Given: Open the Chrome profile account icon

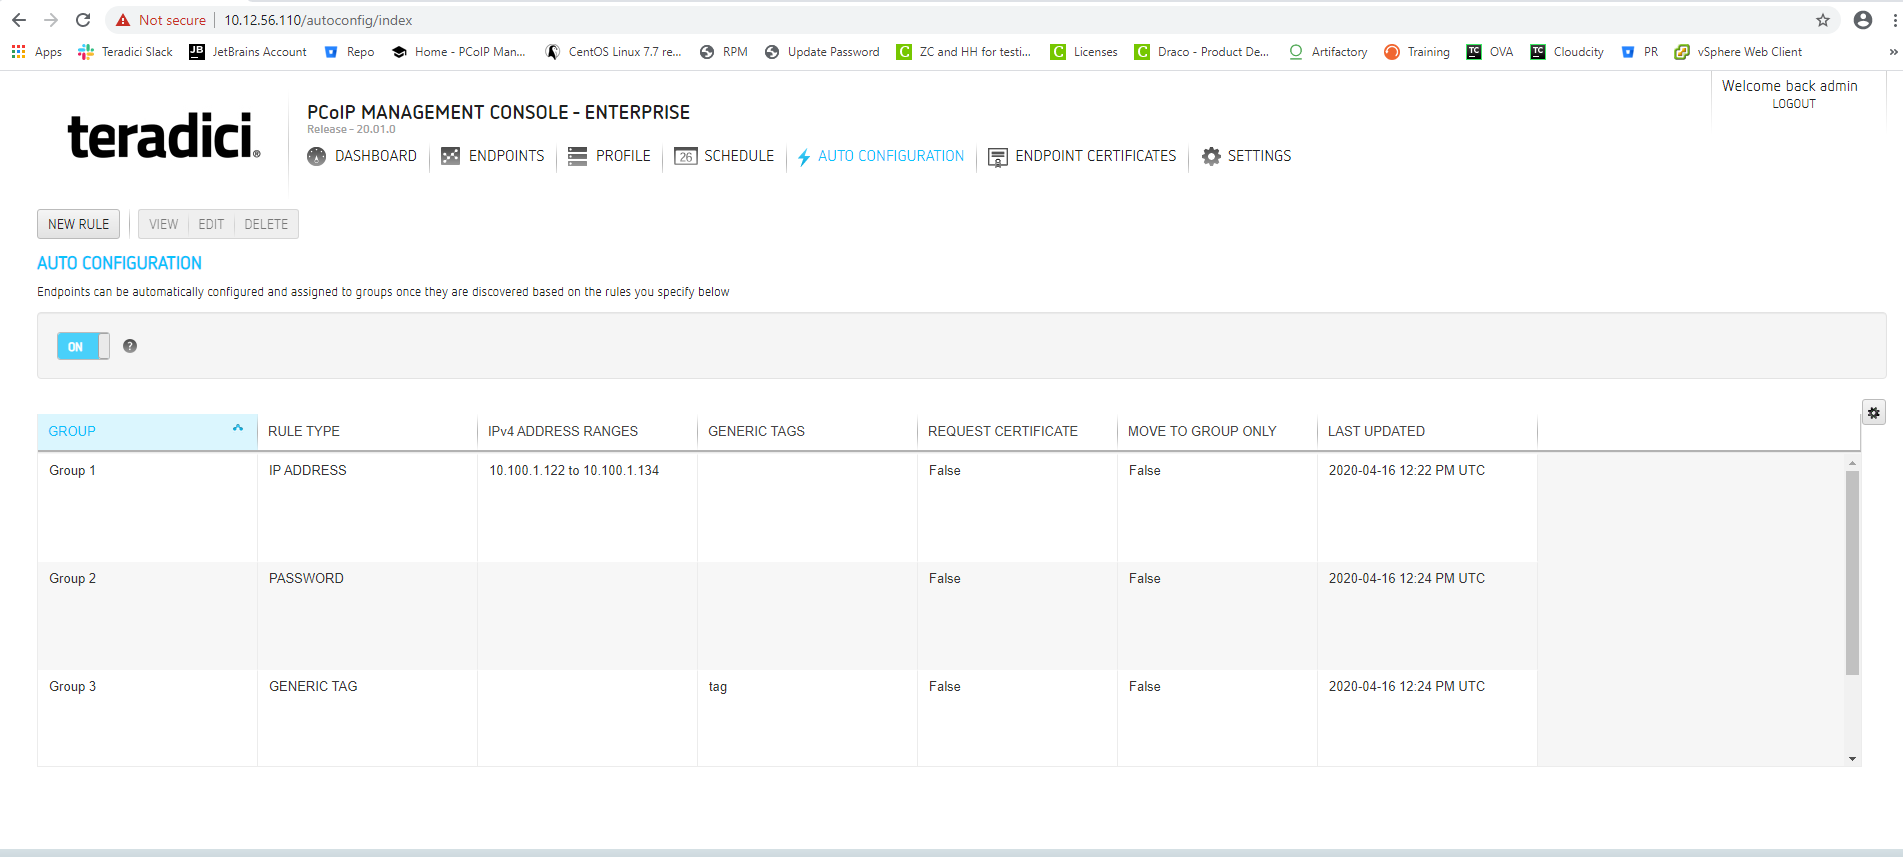Looking at the screenshot, I should (x=1863, y=20).
